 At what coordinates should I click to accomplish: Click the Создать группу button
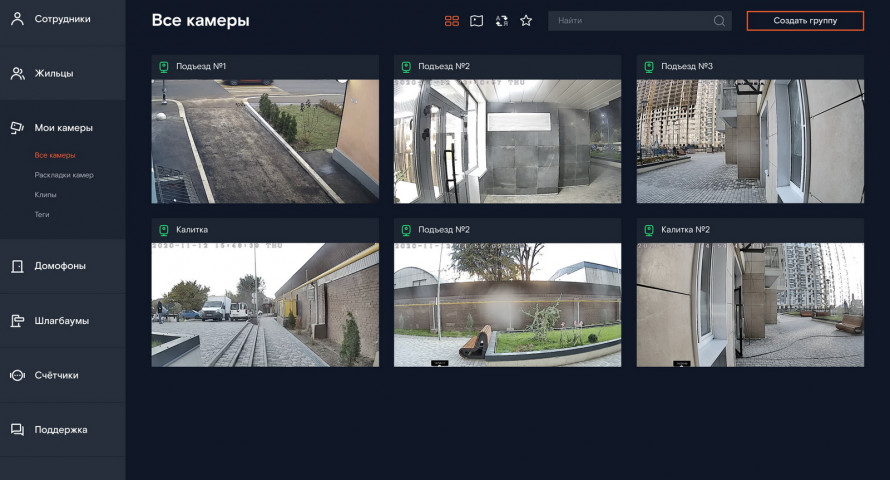pyautogui.click(x=805, y=21)
